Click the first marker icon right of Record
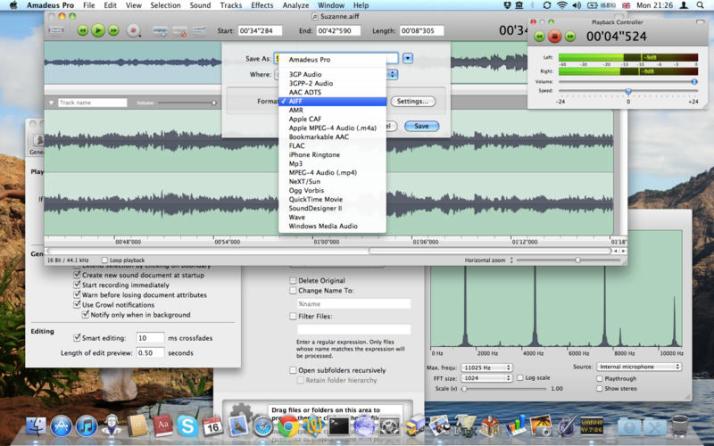Viewport: 714px width, 446px height. coord(160,31)
